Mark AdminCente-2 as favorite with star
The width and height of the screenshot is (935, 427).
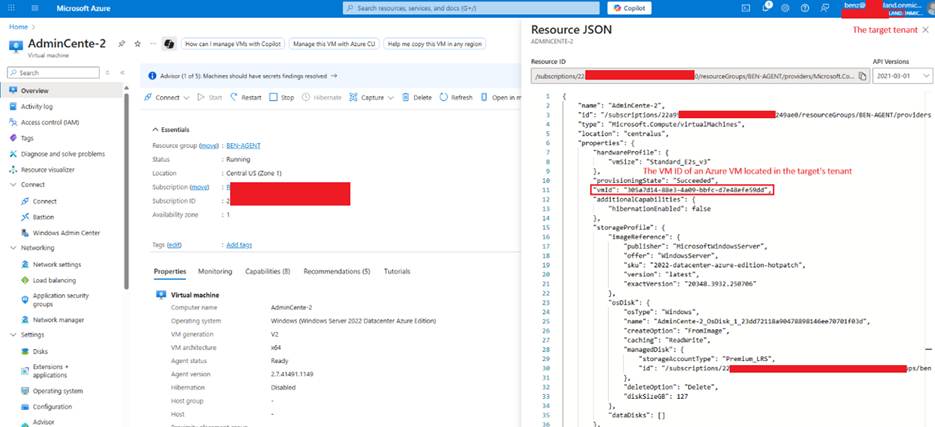137,44
